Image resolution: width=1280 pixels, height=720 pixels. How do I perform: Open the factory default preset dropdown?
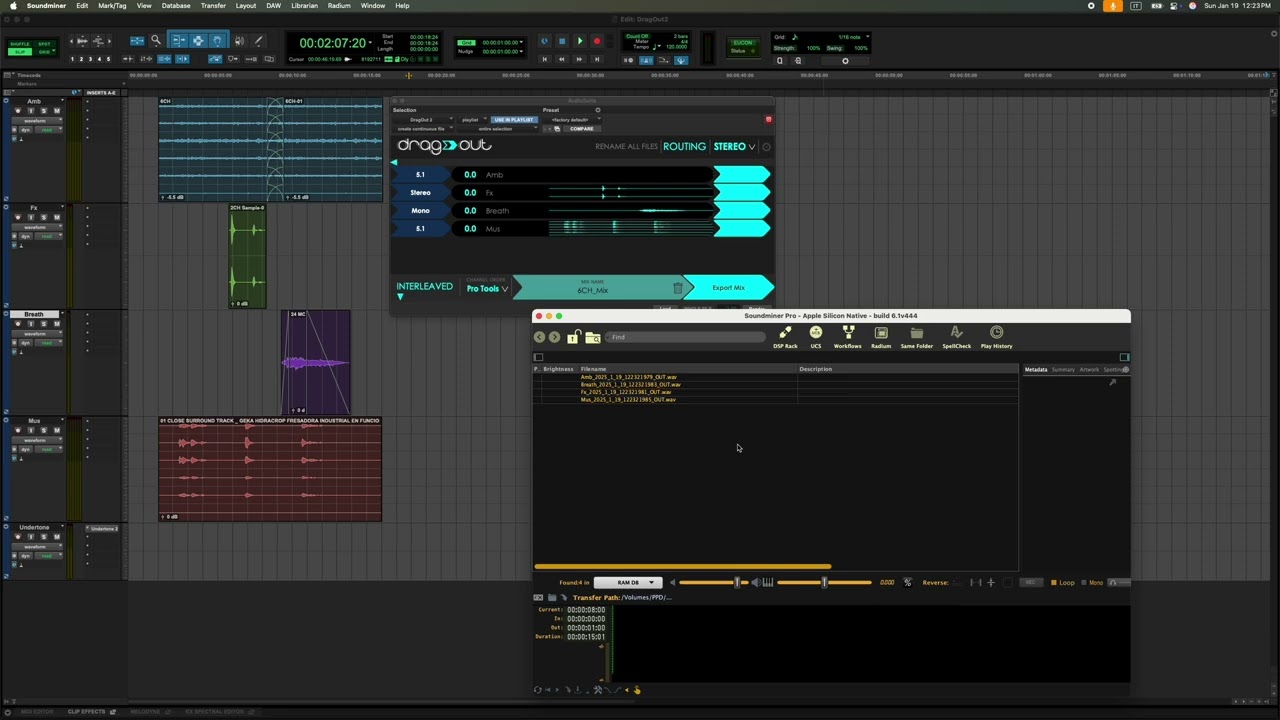570,120
